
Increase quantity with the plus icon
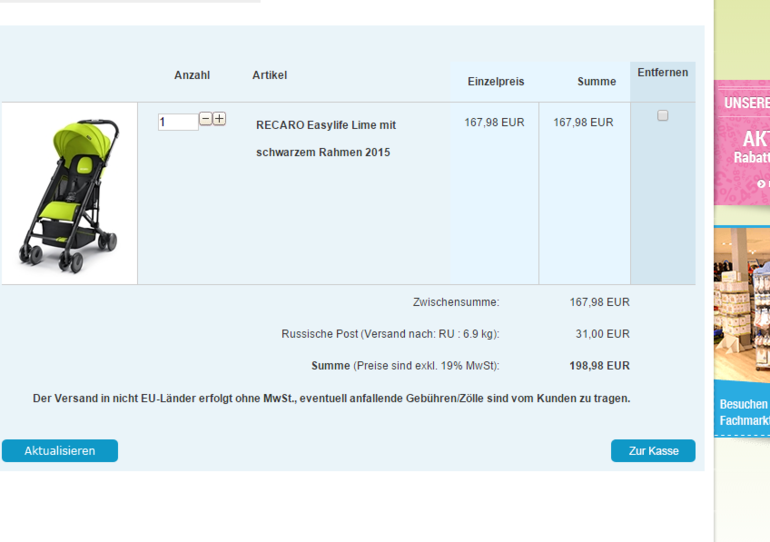click(219, 119)
